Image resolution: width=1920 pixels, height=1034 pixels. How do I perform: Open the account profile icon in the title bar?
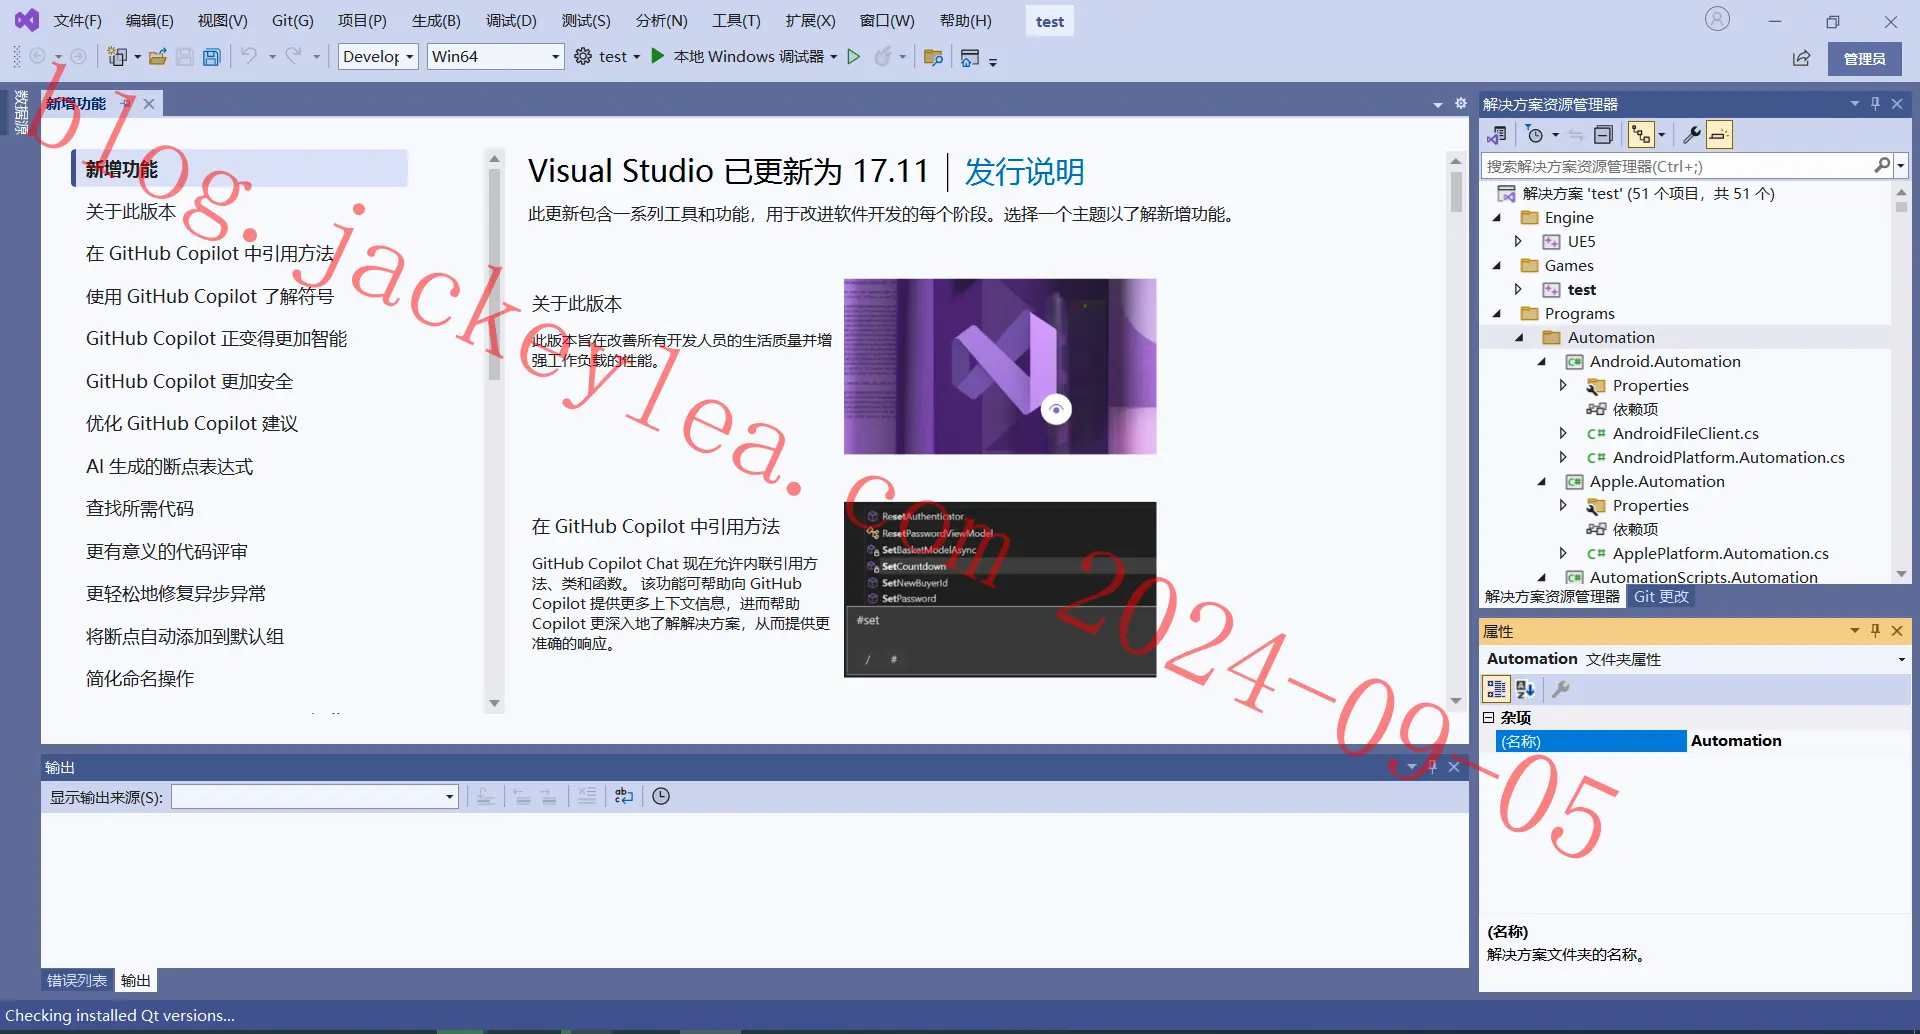point(1717,19)
